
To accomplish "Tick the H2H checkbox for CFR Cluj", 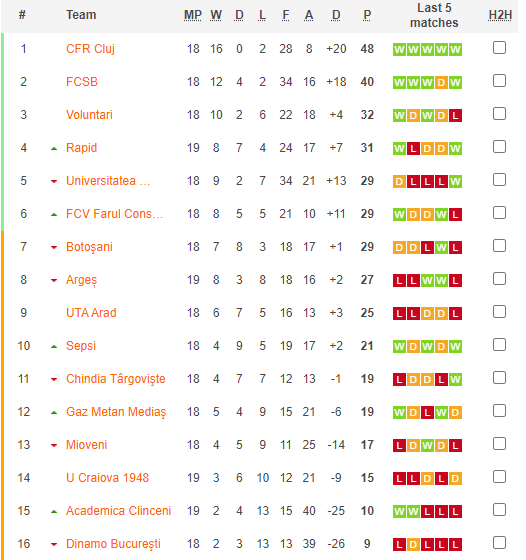I will click(x=499, y=48).
